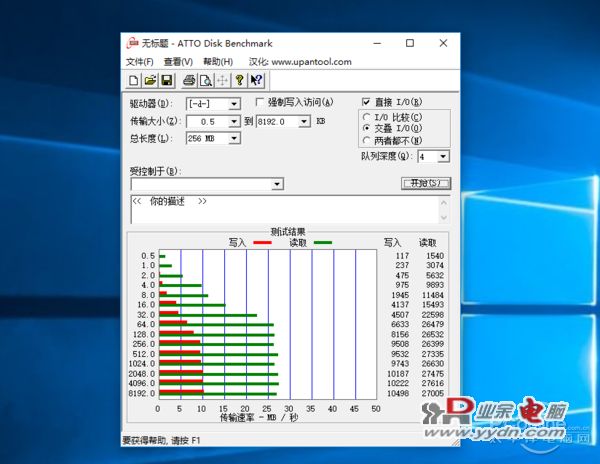Select the 交叠 I/O(O) radio button
This screenshot has width=600, height=464.
[367, 128]
